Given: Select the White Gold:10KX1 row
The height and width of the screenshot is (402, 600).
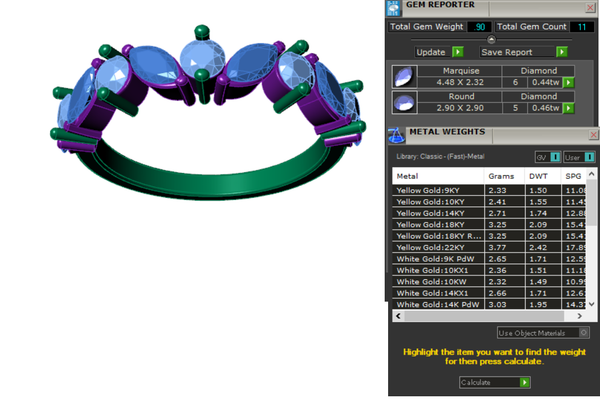Looking at the screenshot, I should pyautogui.click(x=489, y=270).
